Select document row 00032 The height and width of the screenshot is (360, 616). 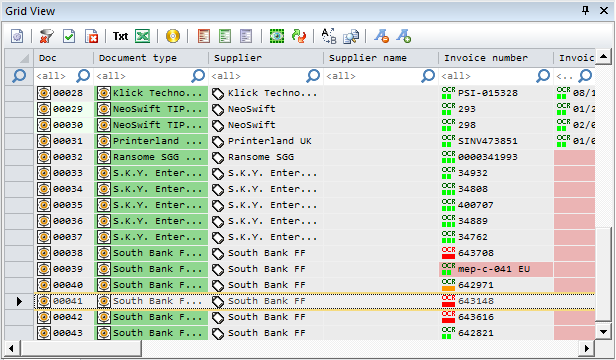pos(64,157)
